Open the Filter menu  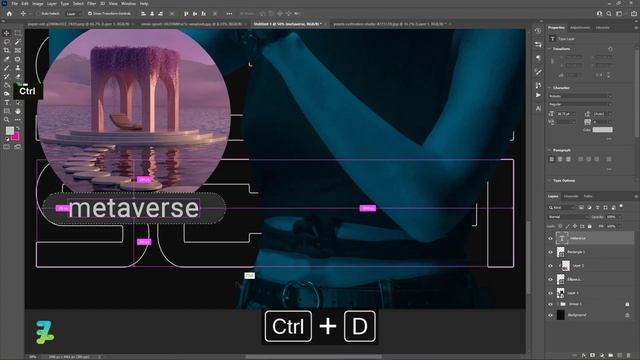pyautogui.click(x=92, y=4)
